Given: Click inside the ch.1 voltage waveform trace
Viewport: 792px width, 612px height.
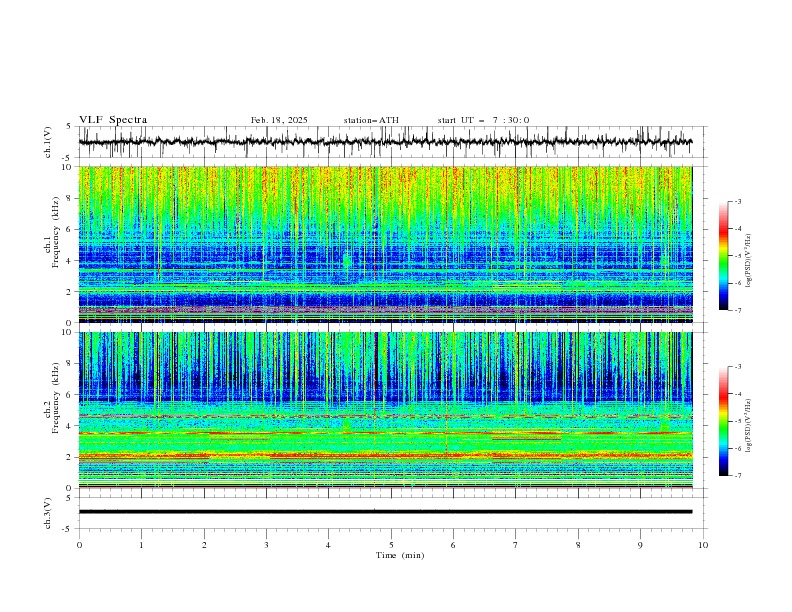Looking at the screenshot, I should [385, 142].
